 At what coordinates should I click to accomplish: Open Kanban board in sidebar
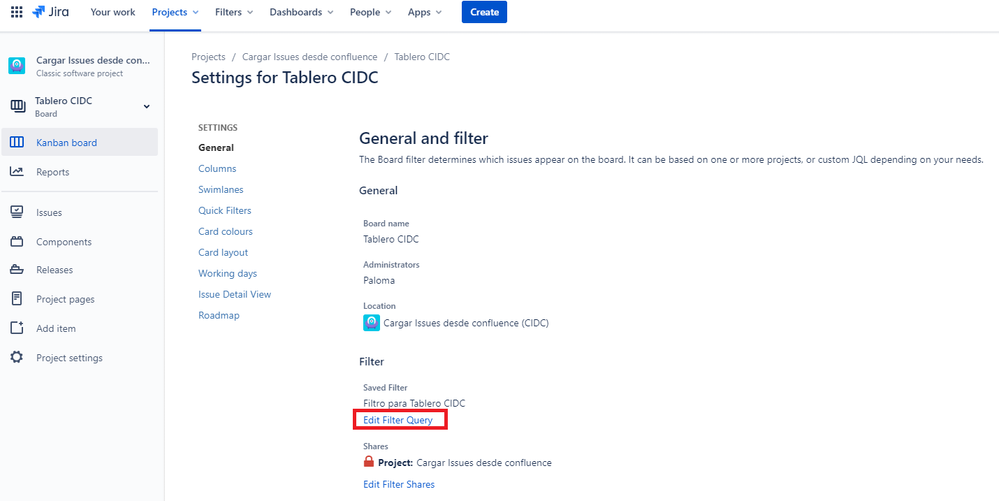click(x=80, y=142)
